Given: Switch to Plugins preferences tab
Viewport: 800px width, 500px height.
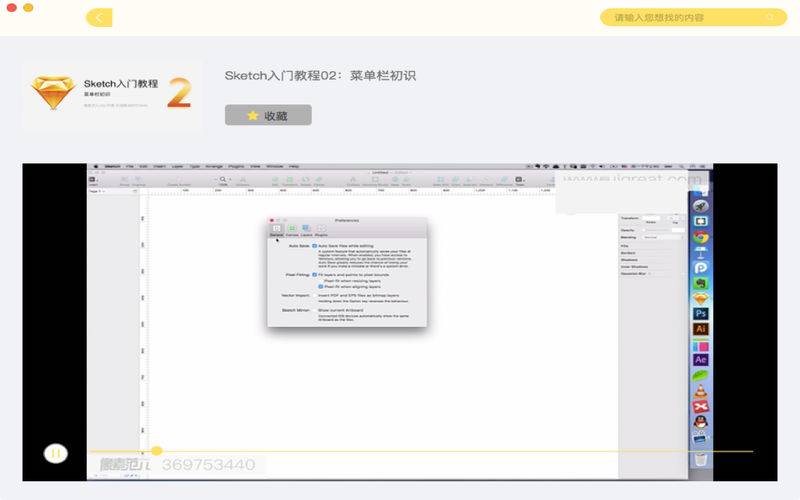Looking at the screenshot, I should click(x=321, y=230).
